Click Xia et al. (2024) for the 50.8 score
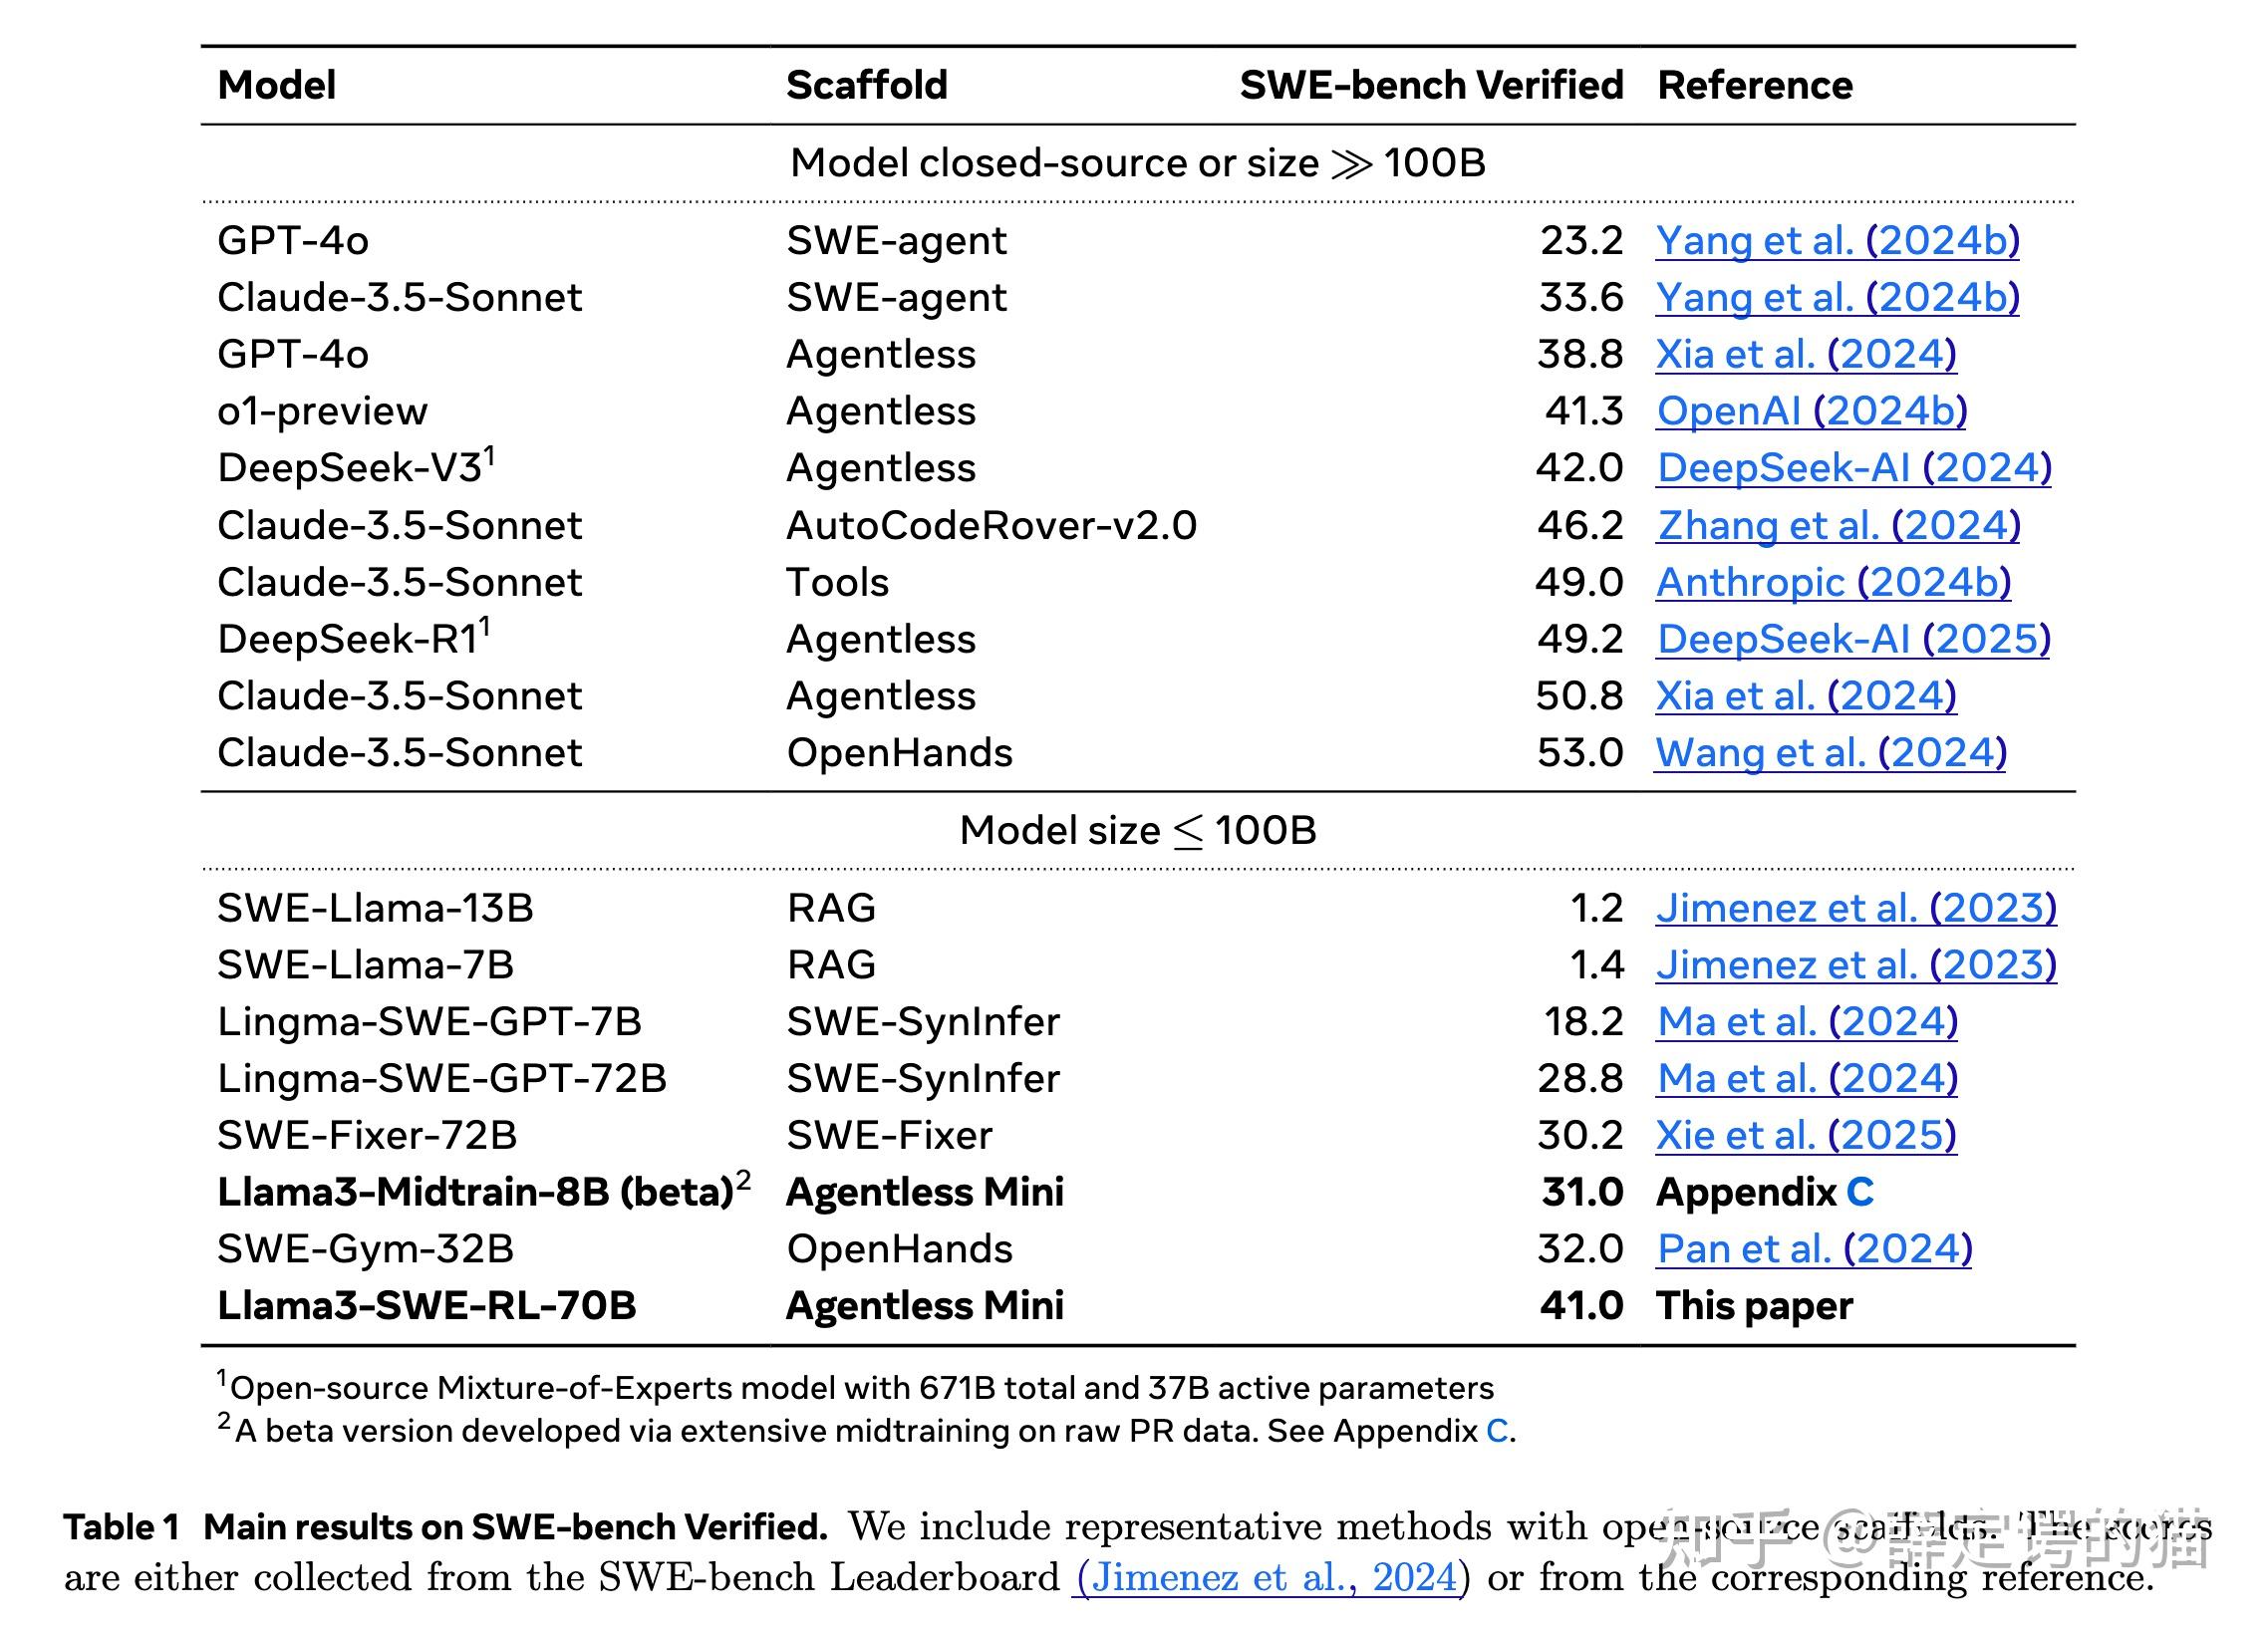2268x1632 pixels. coord(1806,697)
